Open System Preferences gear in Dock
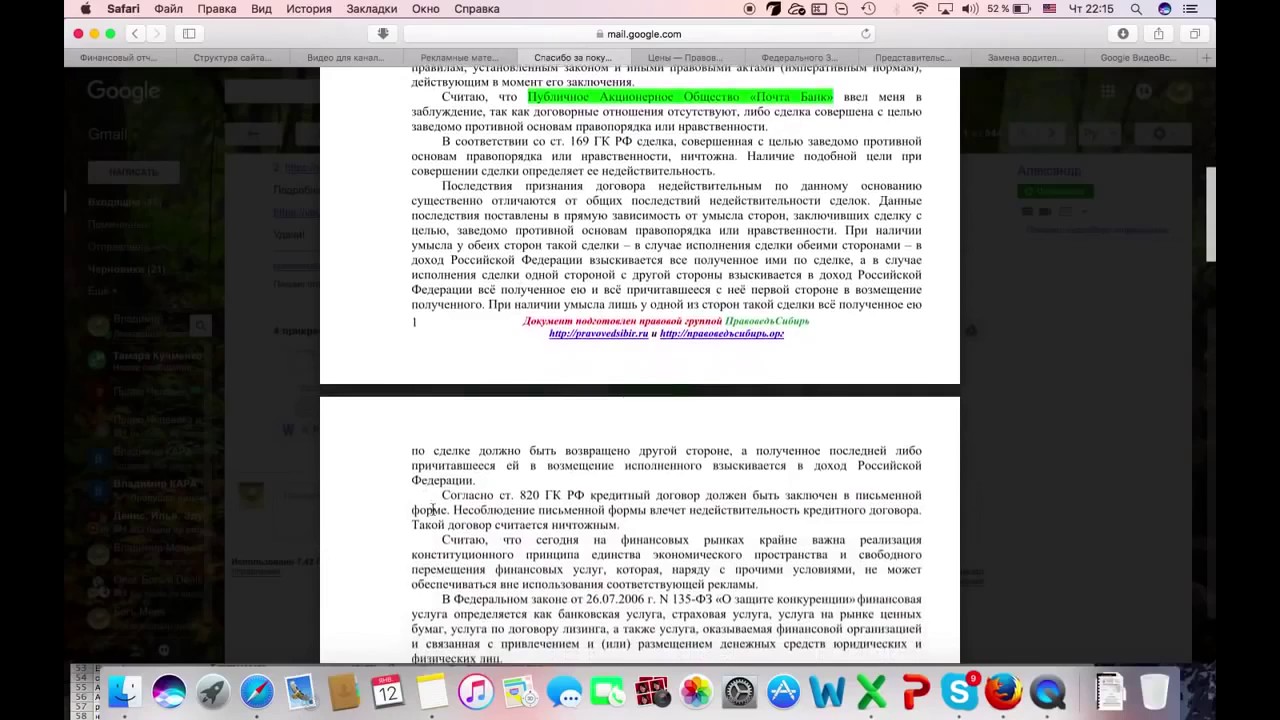Viewport: 1280px width, 720px height. (x=740, y=692)
